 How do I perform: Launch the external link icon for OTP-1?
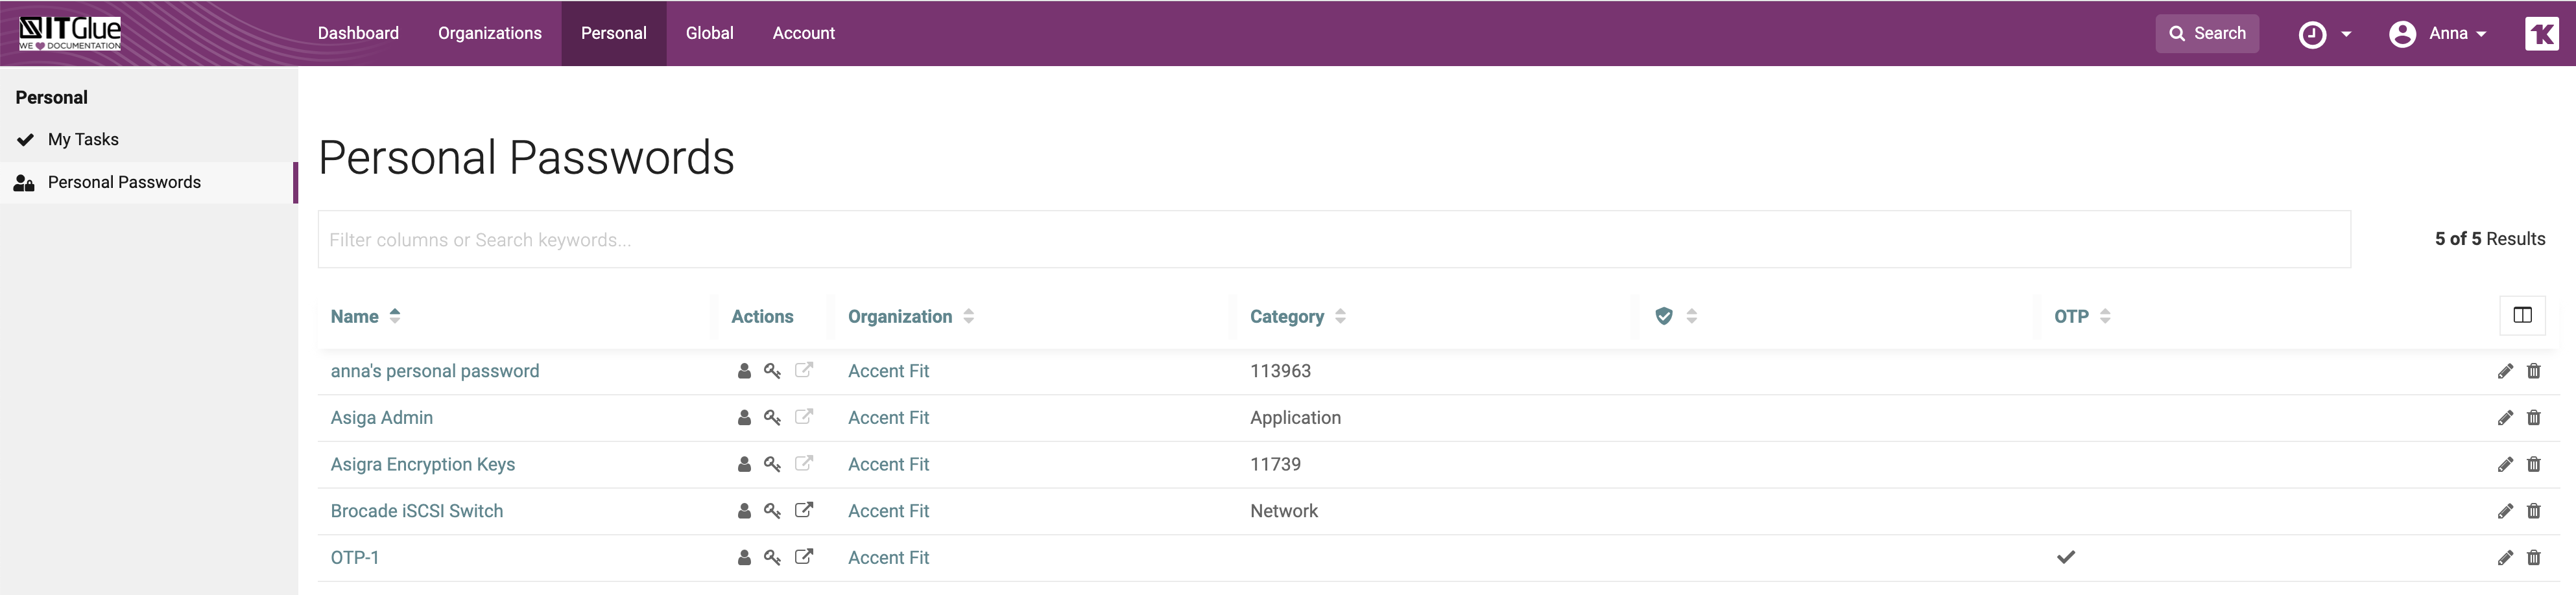[805, 558]
